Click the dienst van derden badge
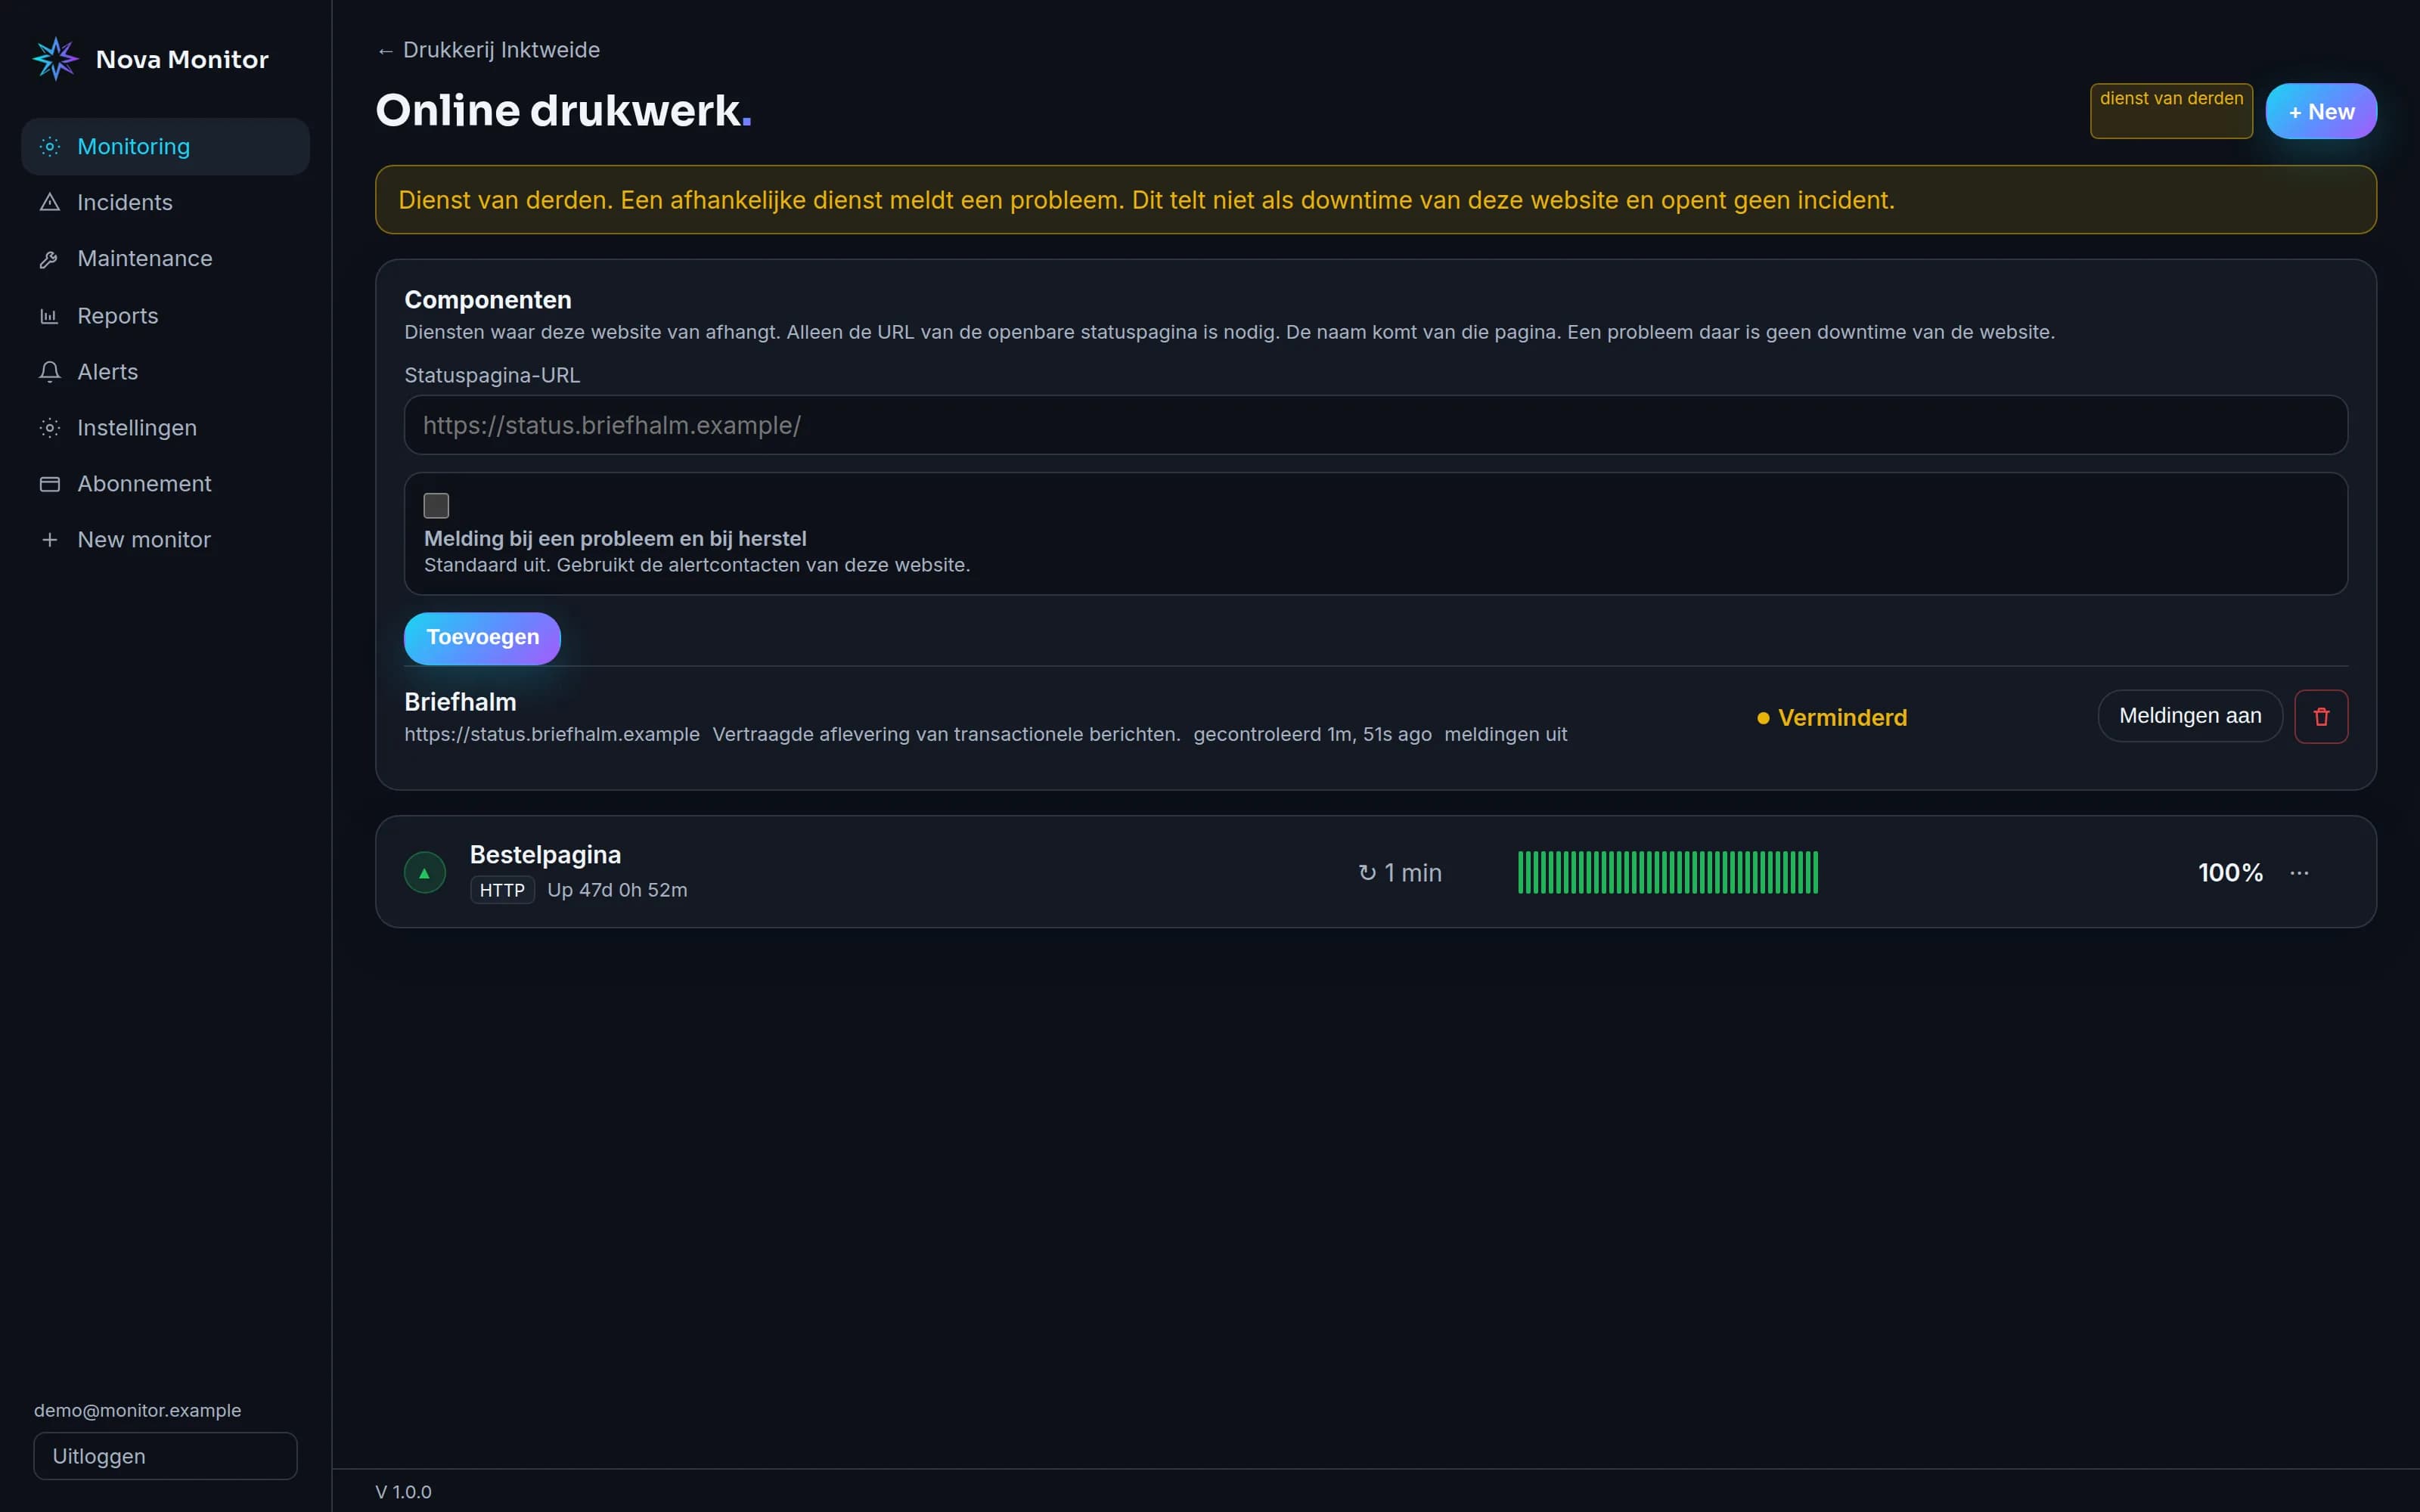This screenshot has height=1512, width=2420. pos(2171,111)
